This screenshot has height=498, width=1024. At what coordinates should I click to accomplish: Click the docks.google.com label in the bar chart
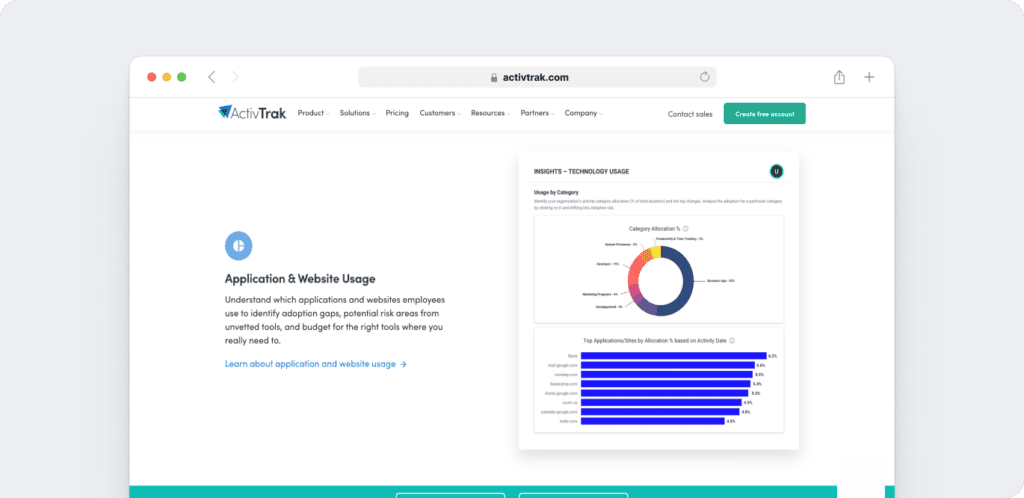pyautogui.click(x=562, y=394)
